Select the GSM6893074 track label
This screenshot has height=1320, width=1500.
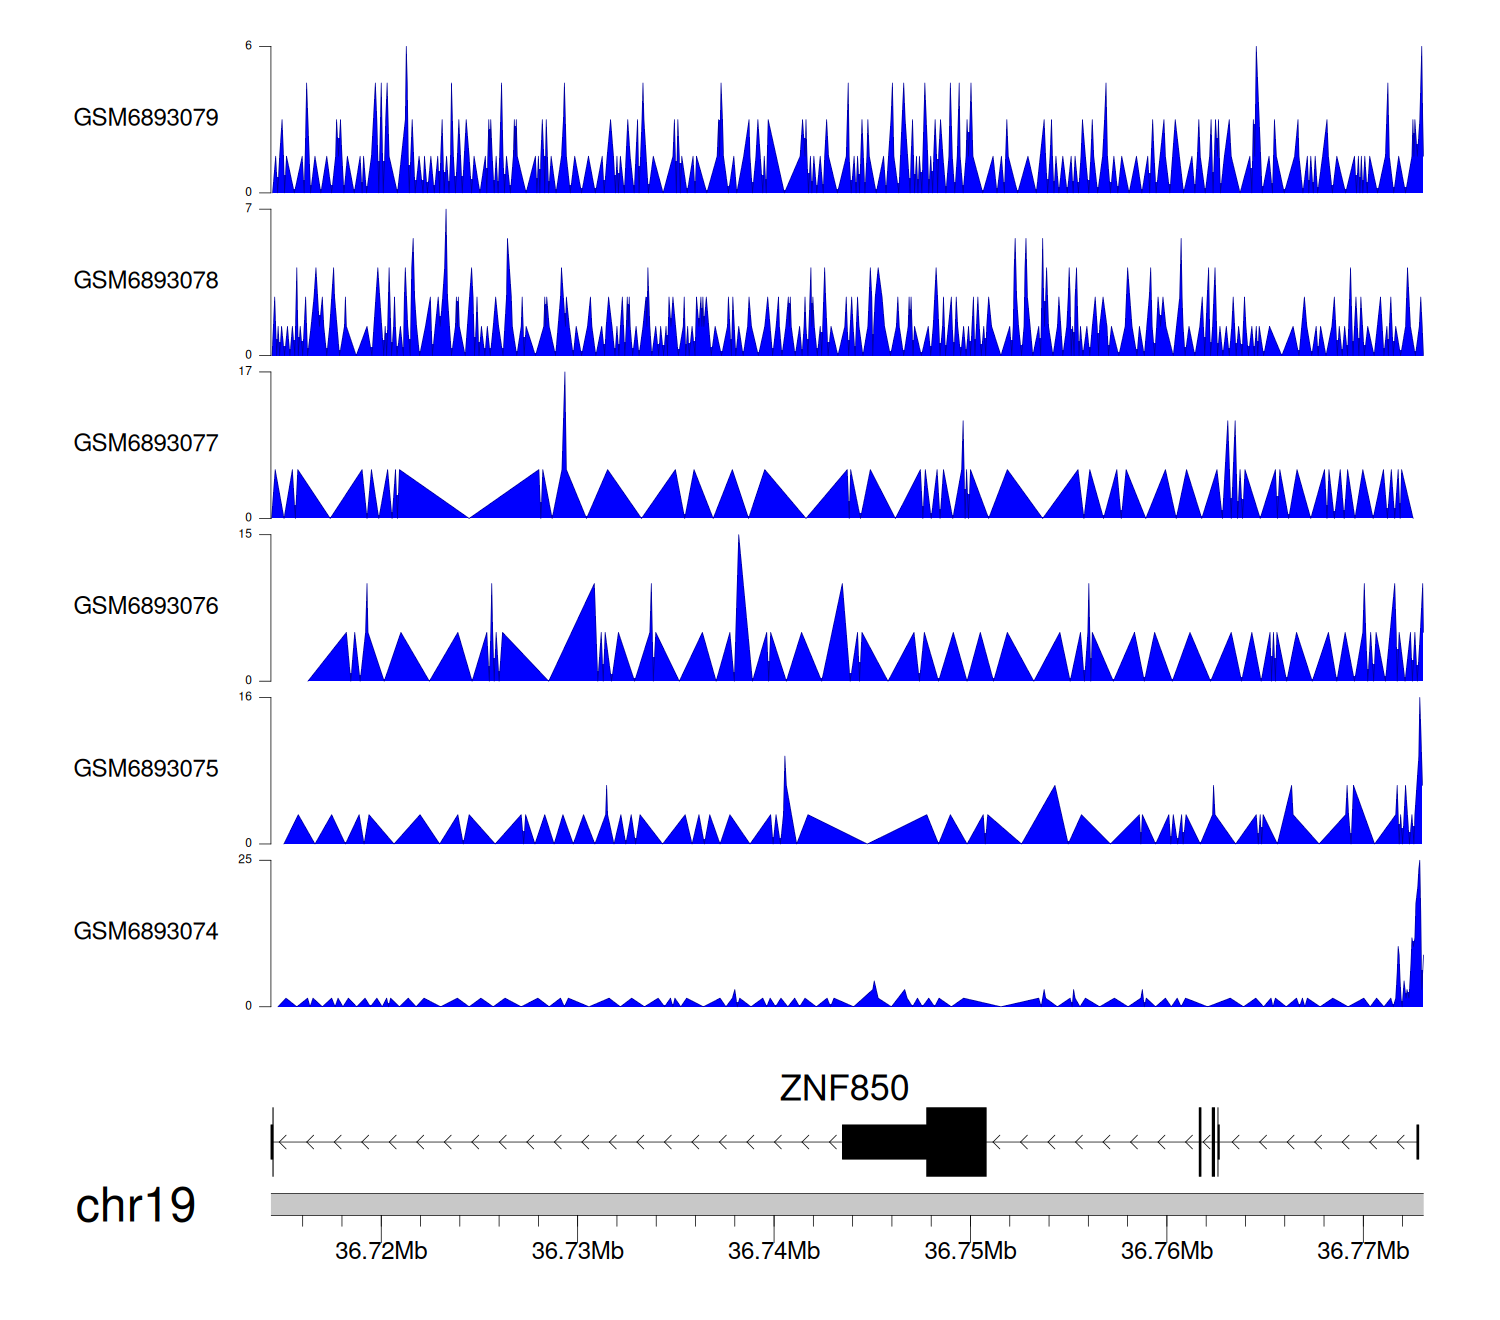(x=146, y=932)
